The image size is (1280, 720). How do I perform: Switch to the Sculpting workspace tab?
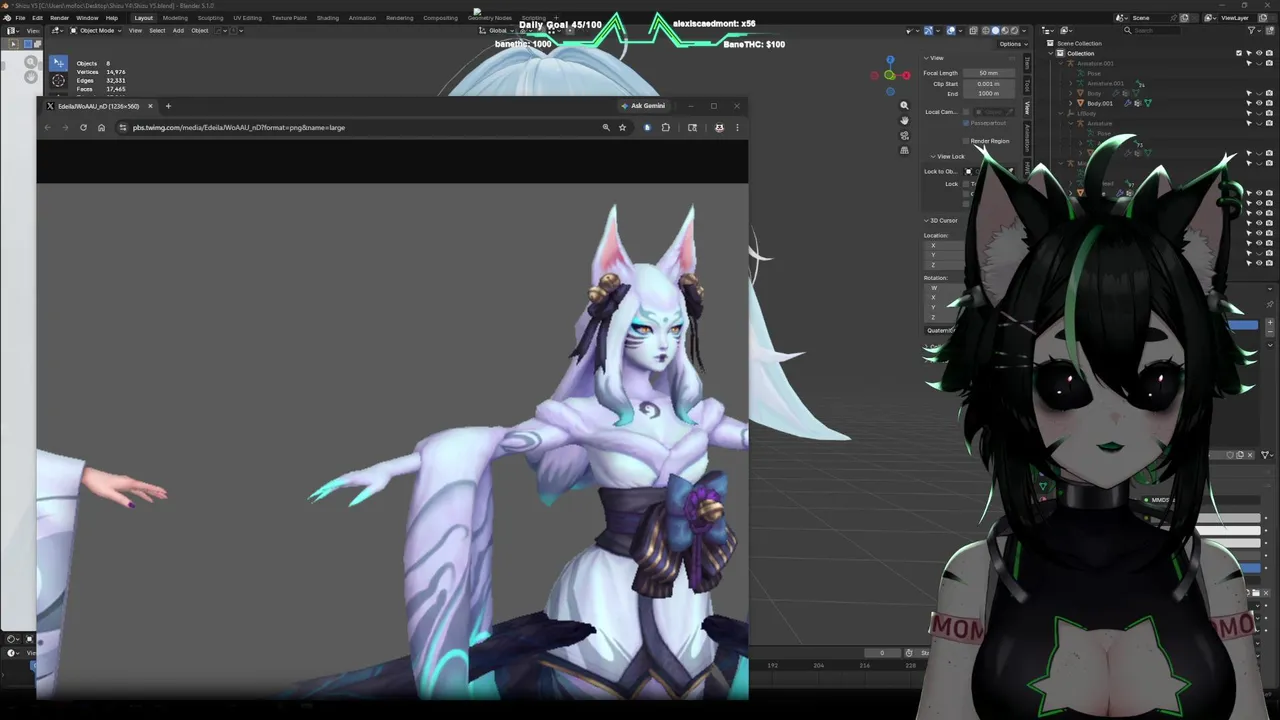click(x=210, y=18)
